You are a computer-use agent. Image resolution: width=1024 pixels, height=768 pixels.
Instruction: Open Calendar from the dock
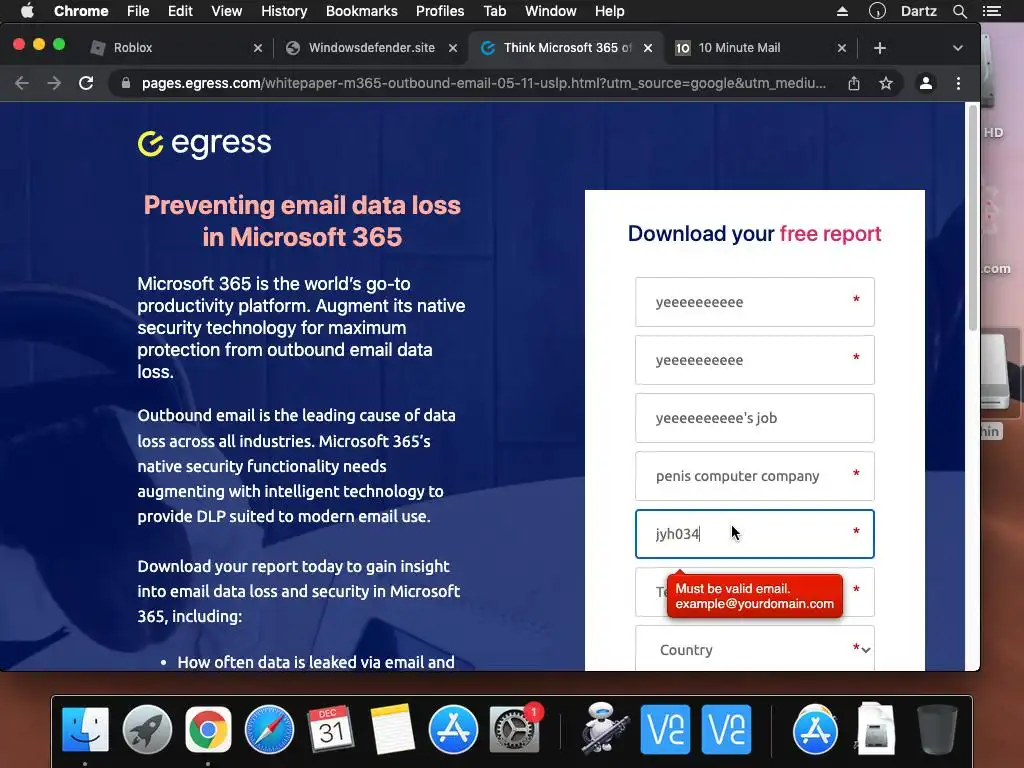[x=330, y=729]
